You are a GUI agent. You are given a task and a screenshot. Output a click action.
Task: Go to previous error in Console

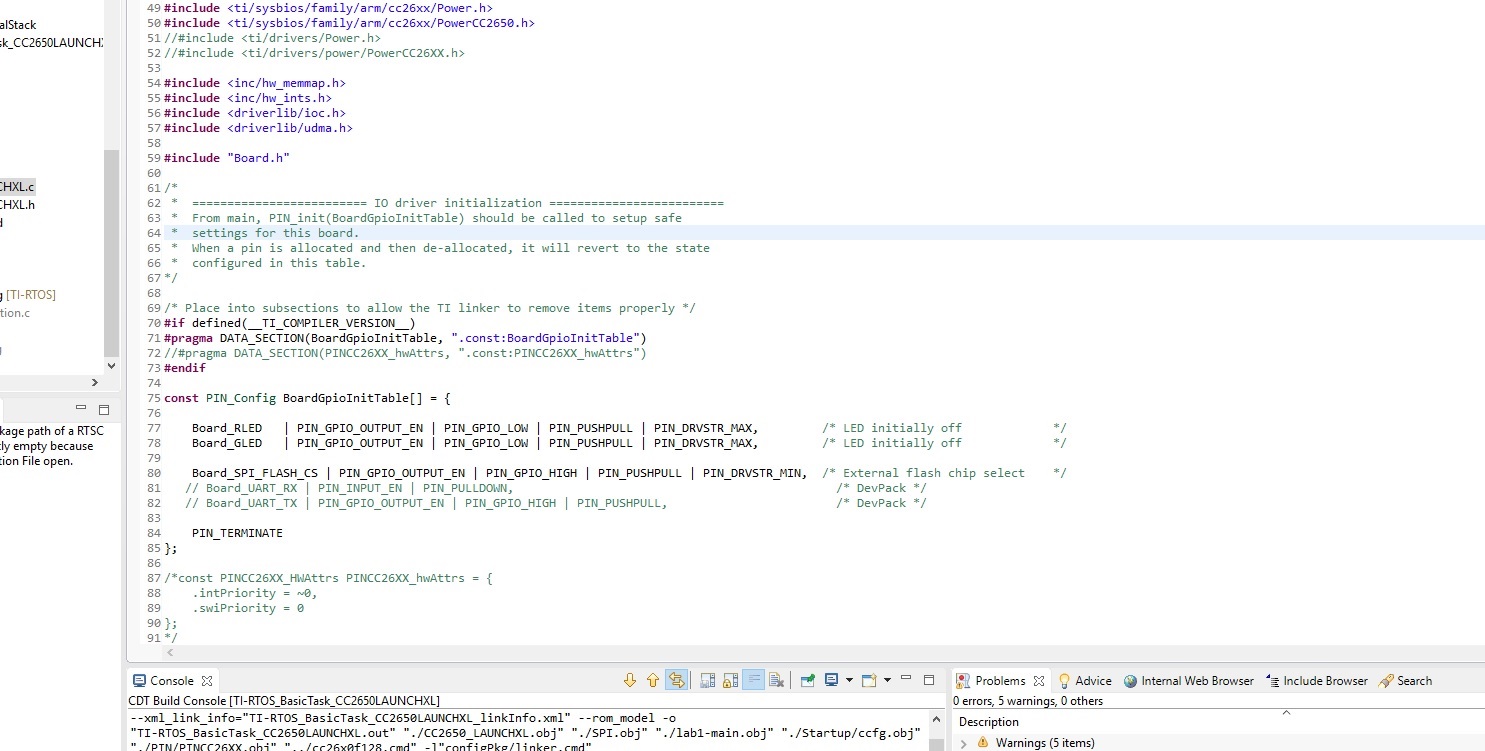click(653, 680)
